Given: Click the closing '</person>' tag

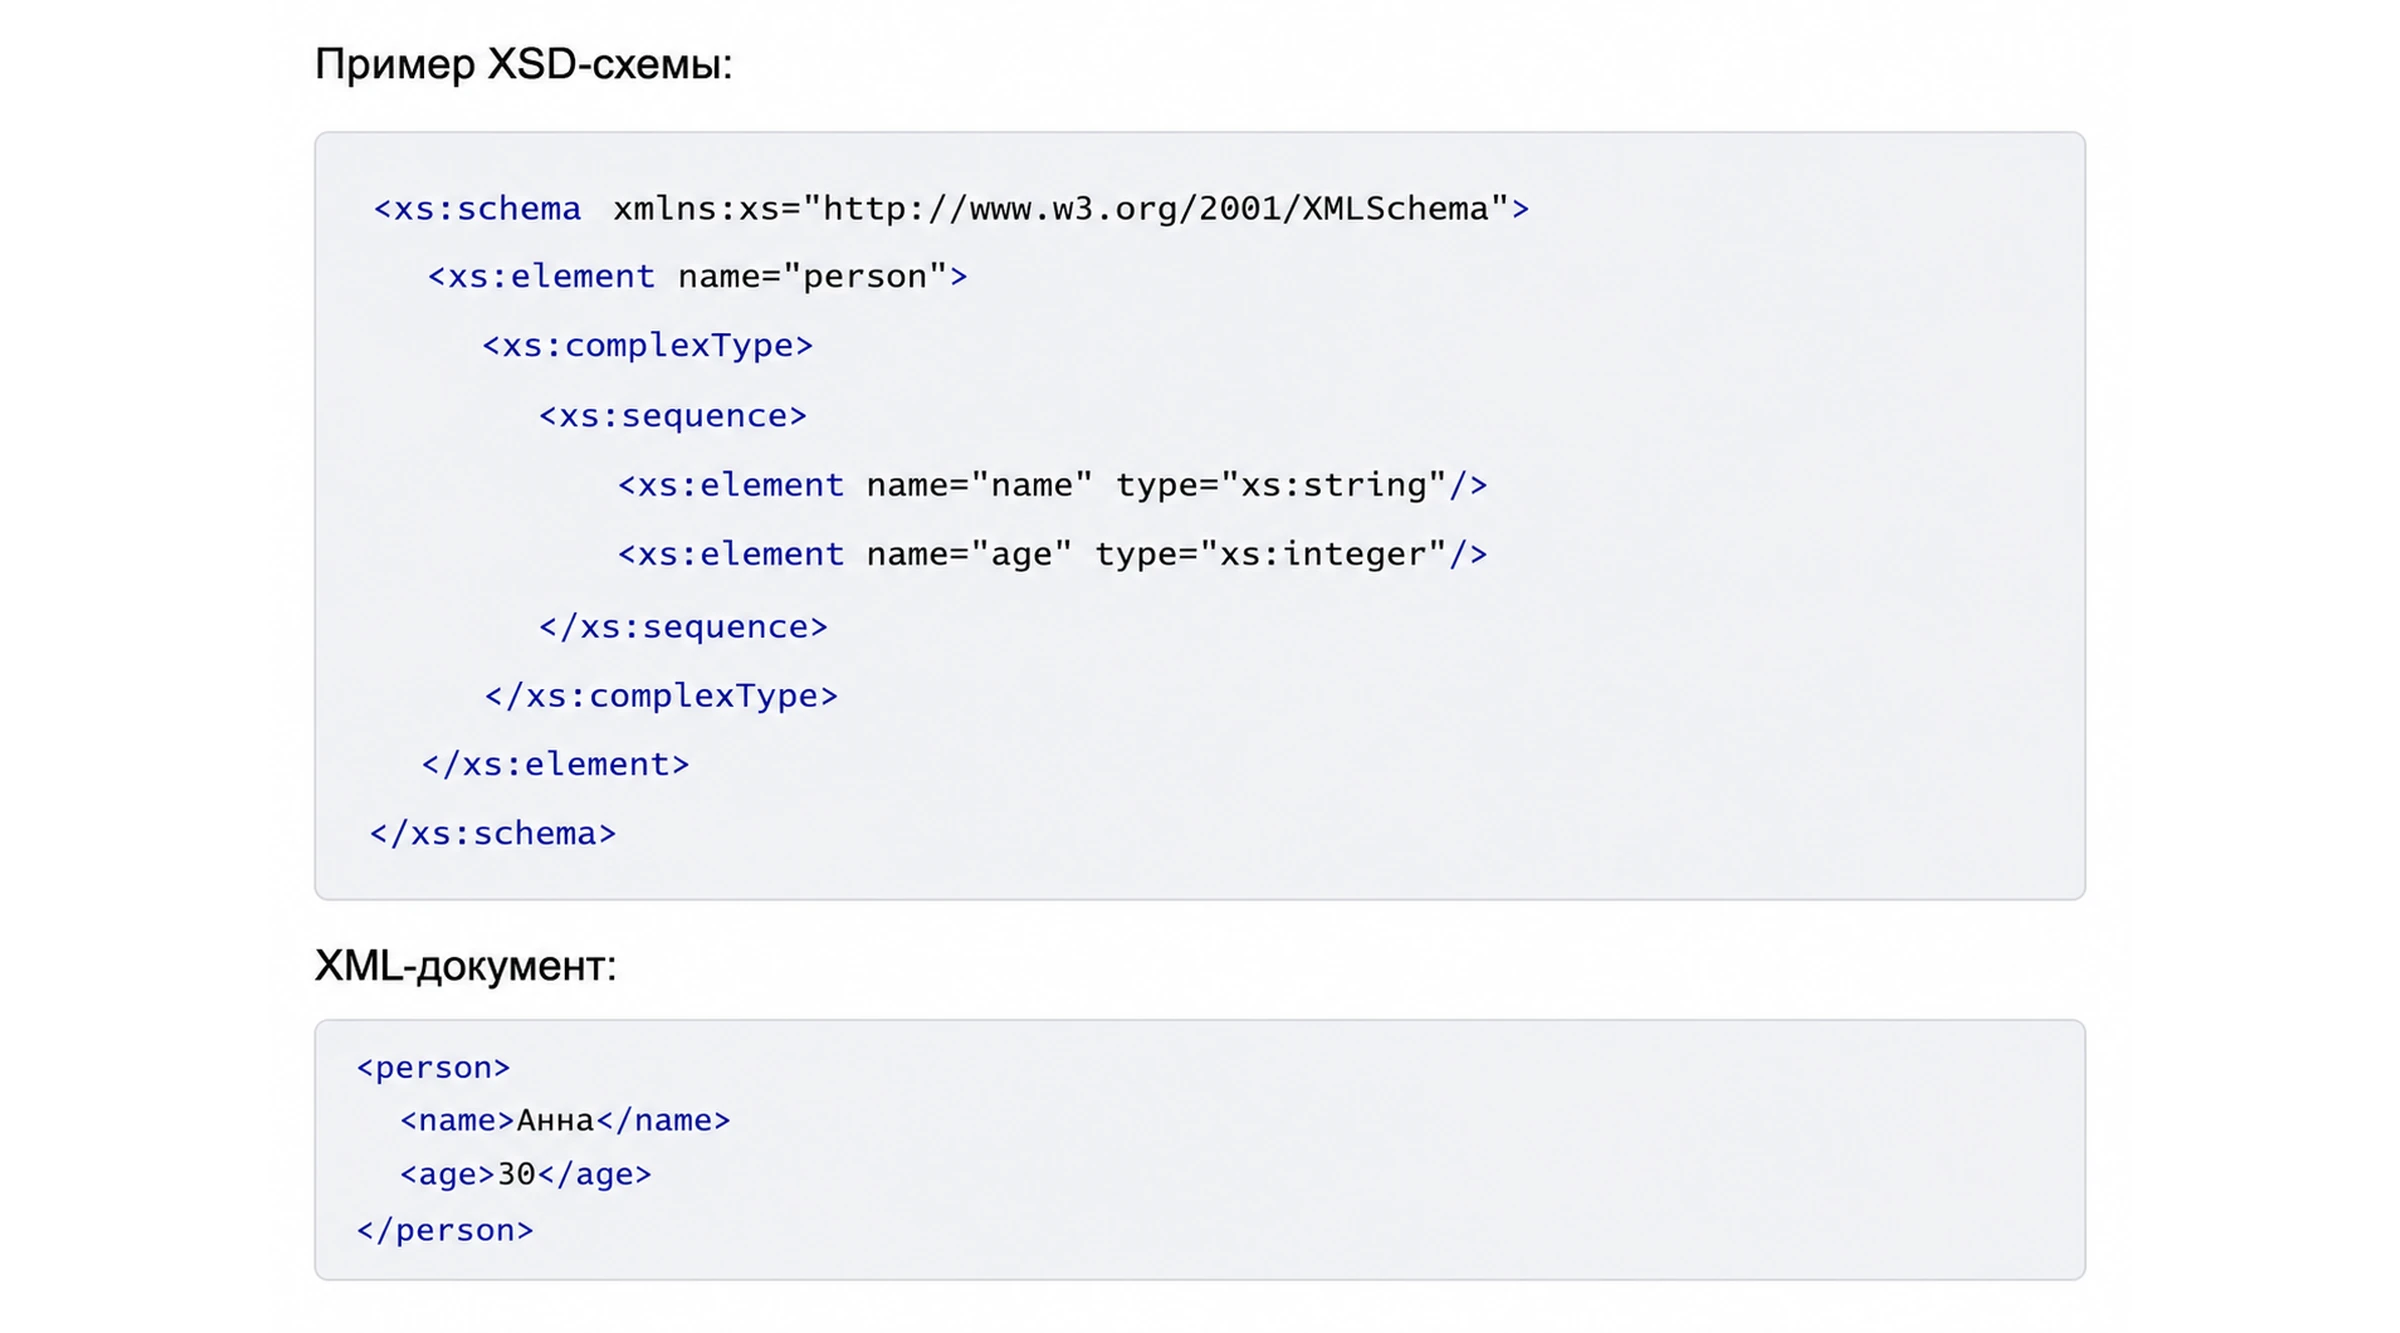Looking at the screenshot, I should (x=445, y=1230).
